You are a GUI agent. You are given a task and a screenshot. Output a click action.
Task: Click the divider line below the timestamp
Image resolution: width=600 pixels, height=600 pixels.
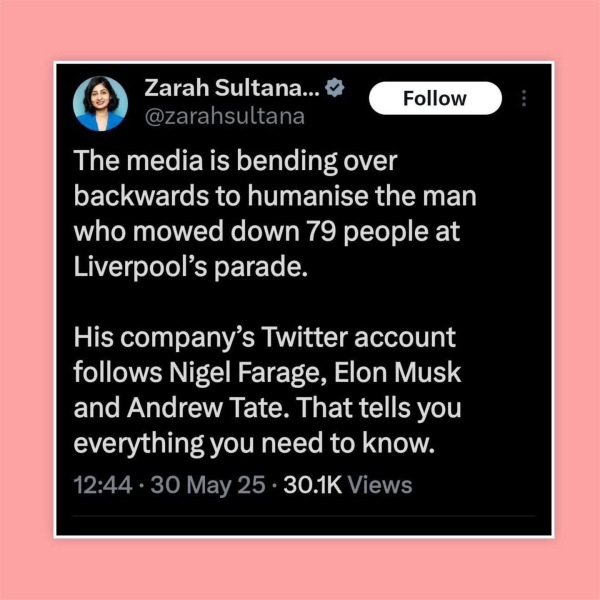304,516
